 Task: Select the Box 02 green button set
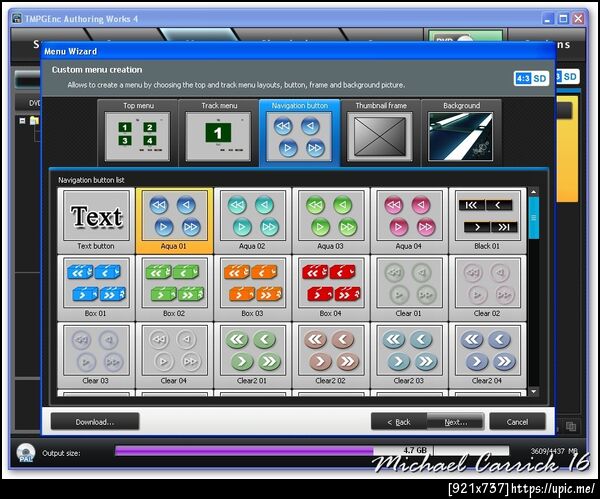(x=174, y=288)
